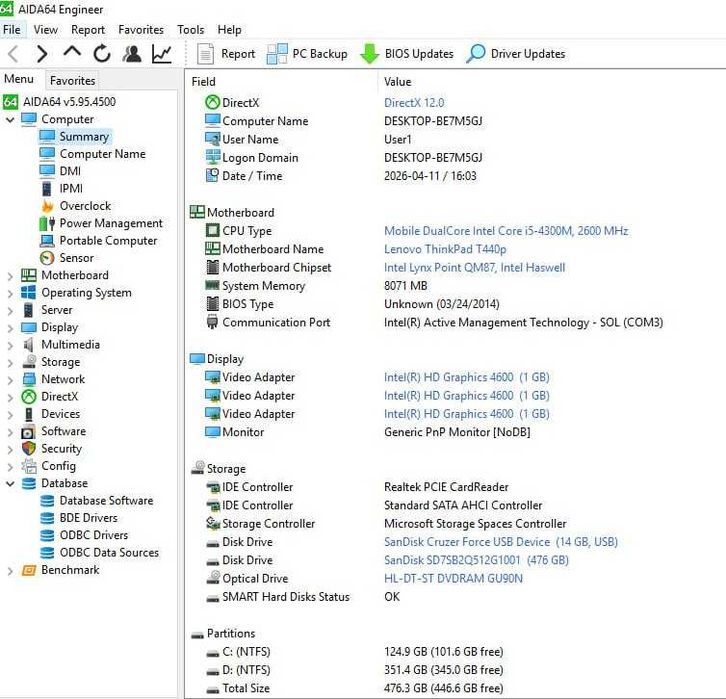Select ODBC Data Sources in the tree
The height and width of the screenshot is (699, 726).
click(109, 553)
